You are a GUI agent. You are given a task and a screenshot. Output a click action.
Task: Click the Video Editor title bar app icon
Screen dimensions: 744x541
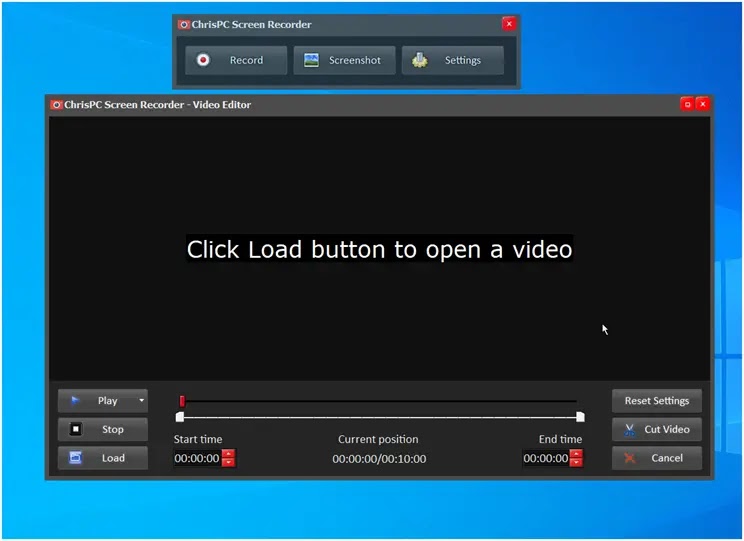[56, 104]
